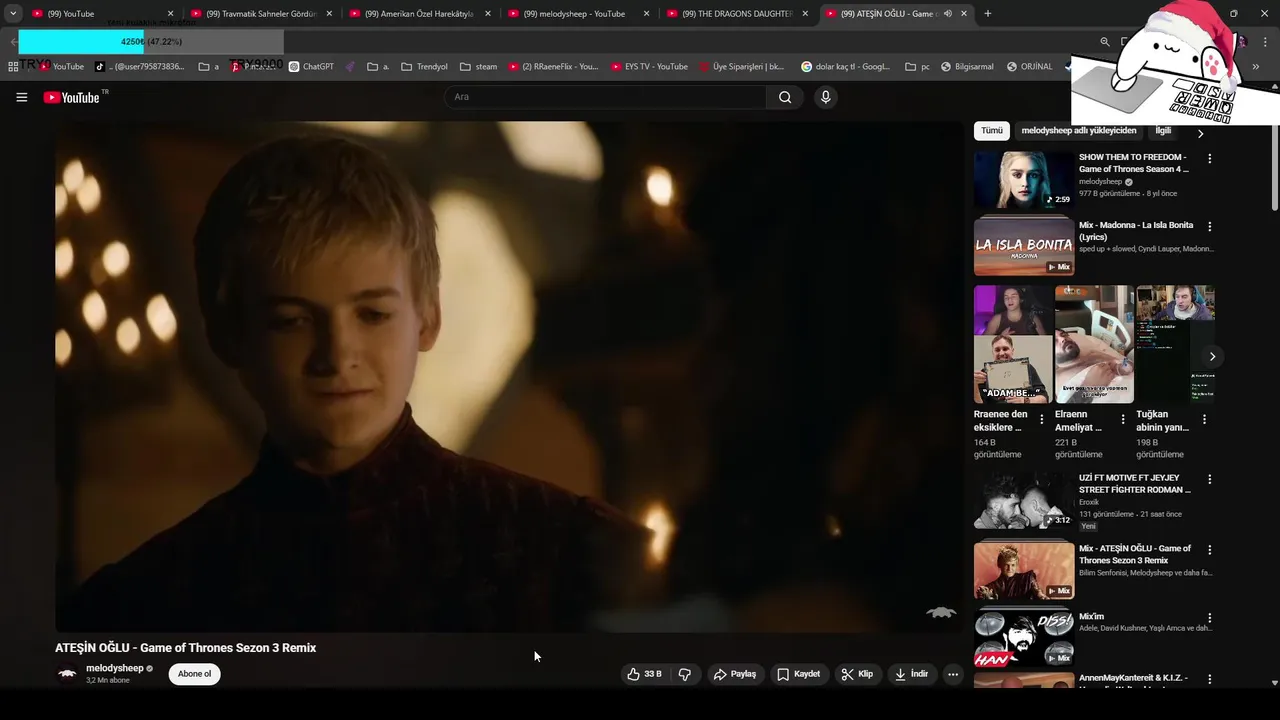This screenshot has width=1280, height=720.
Task: Start voice search with the microphone icon
Action: pyautogui.click(x=825, y=97)
